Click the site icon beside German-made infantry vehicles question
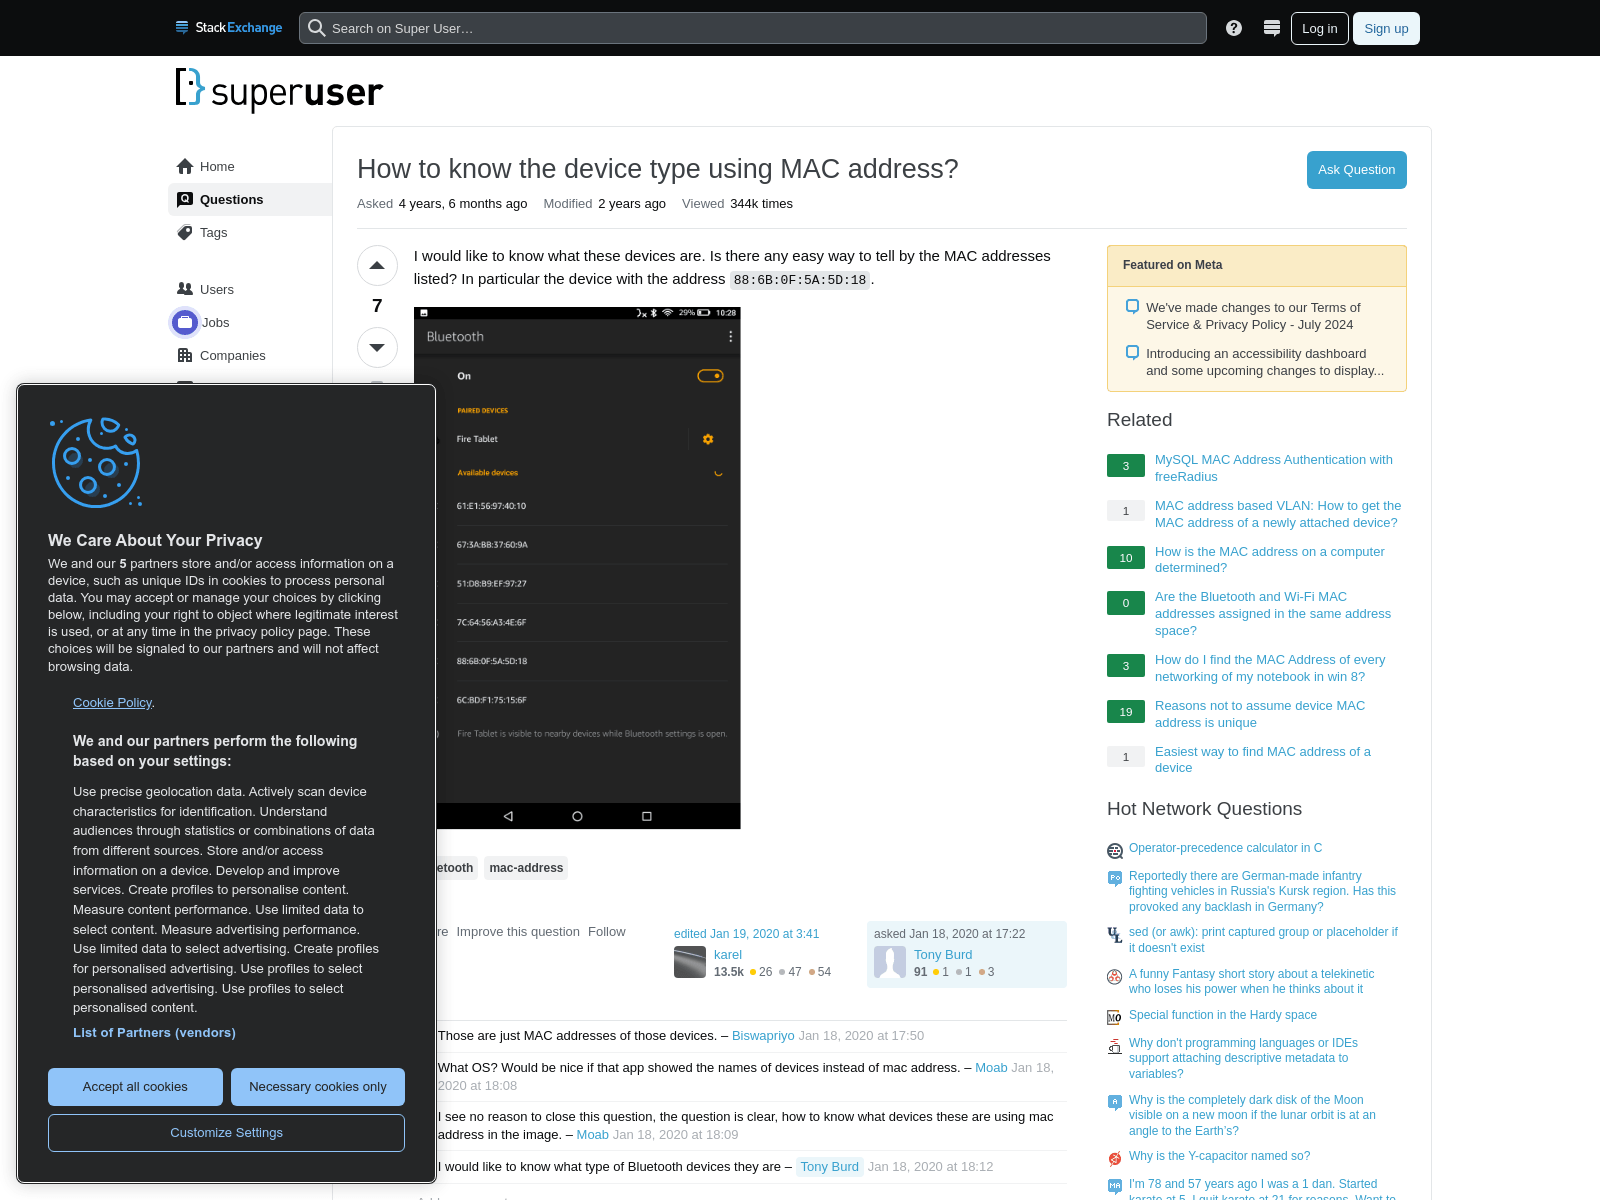The height and width of the screenshot is (1200, 1600). pyautogui.click(x=1115, y=879)
